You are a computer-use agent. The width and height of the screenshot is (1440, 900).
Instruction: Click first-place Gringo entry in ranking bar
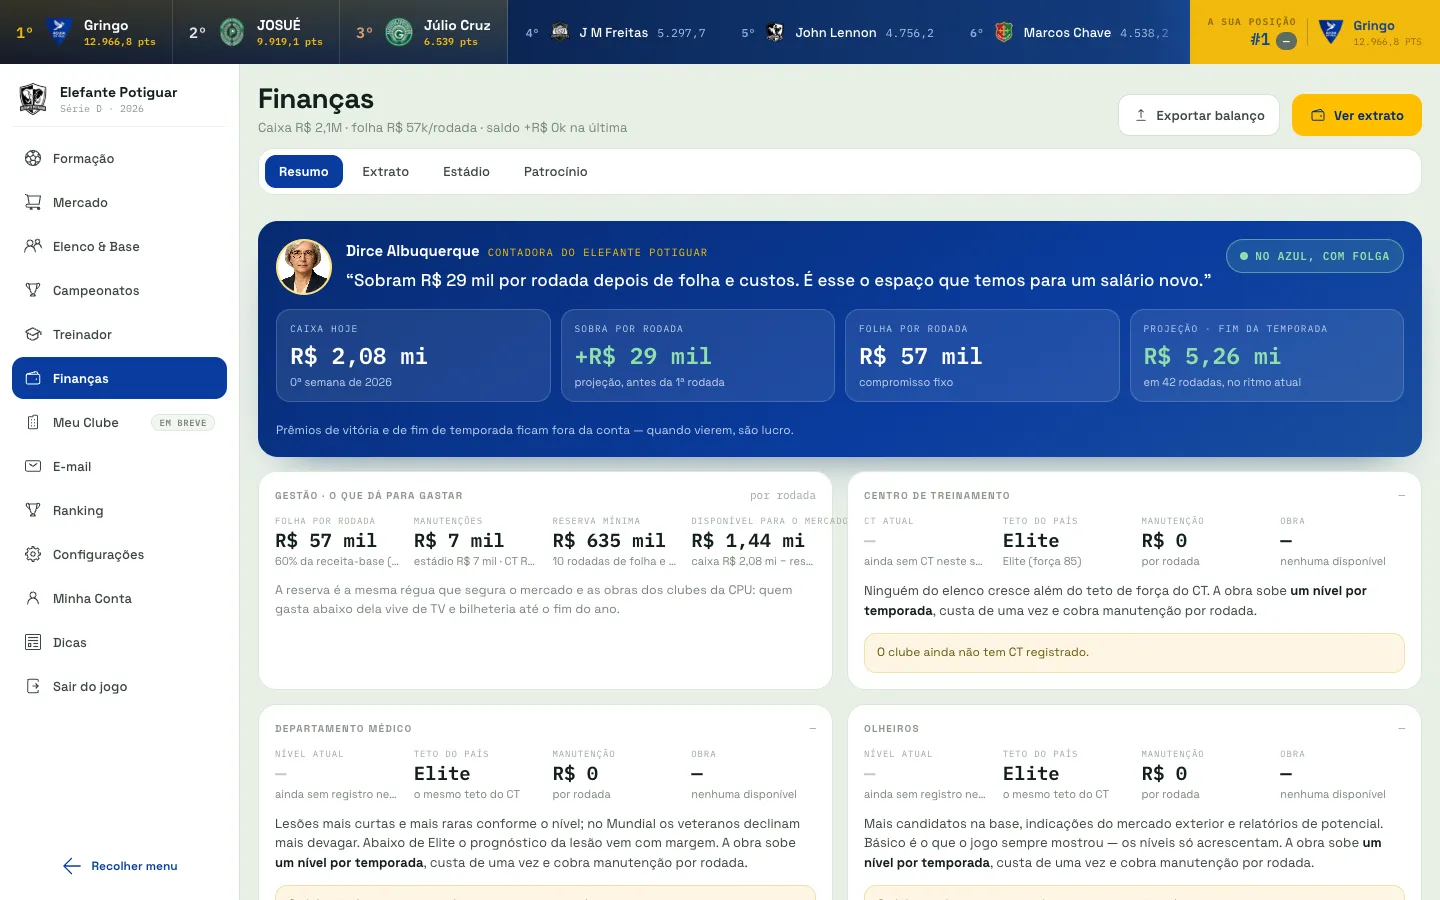pyautogui.click(x=86, y=32)
